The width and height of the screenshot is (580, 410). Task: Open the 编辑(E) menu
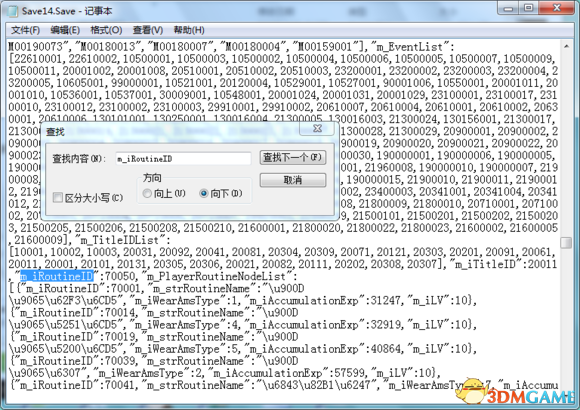(65, 30)
